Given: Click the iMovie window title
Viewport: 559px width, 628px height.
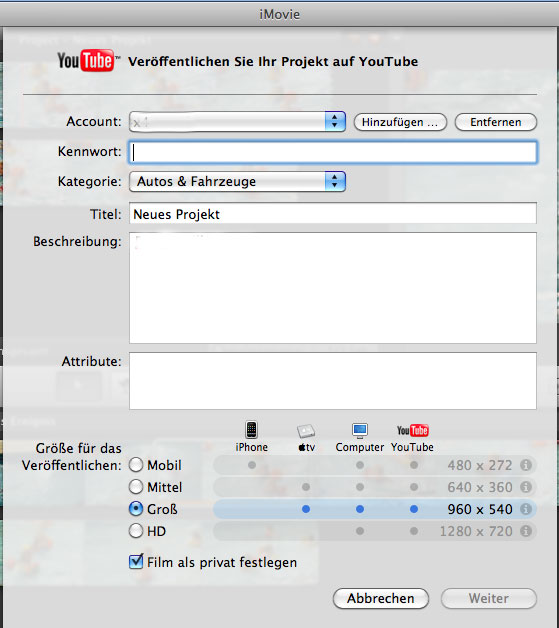Looking at the screenshot, I should (x=280, y=14).
